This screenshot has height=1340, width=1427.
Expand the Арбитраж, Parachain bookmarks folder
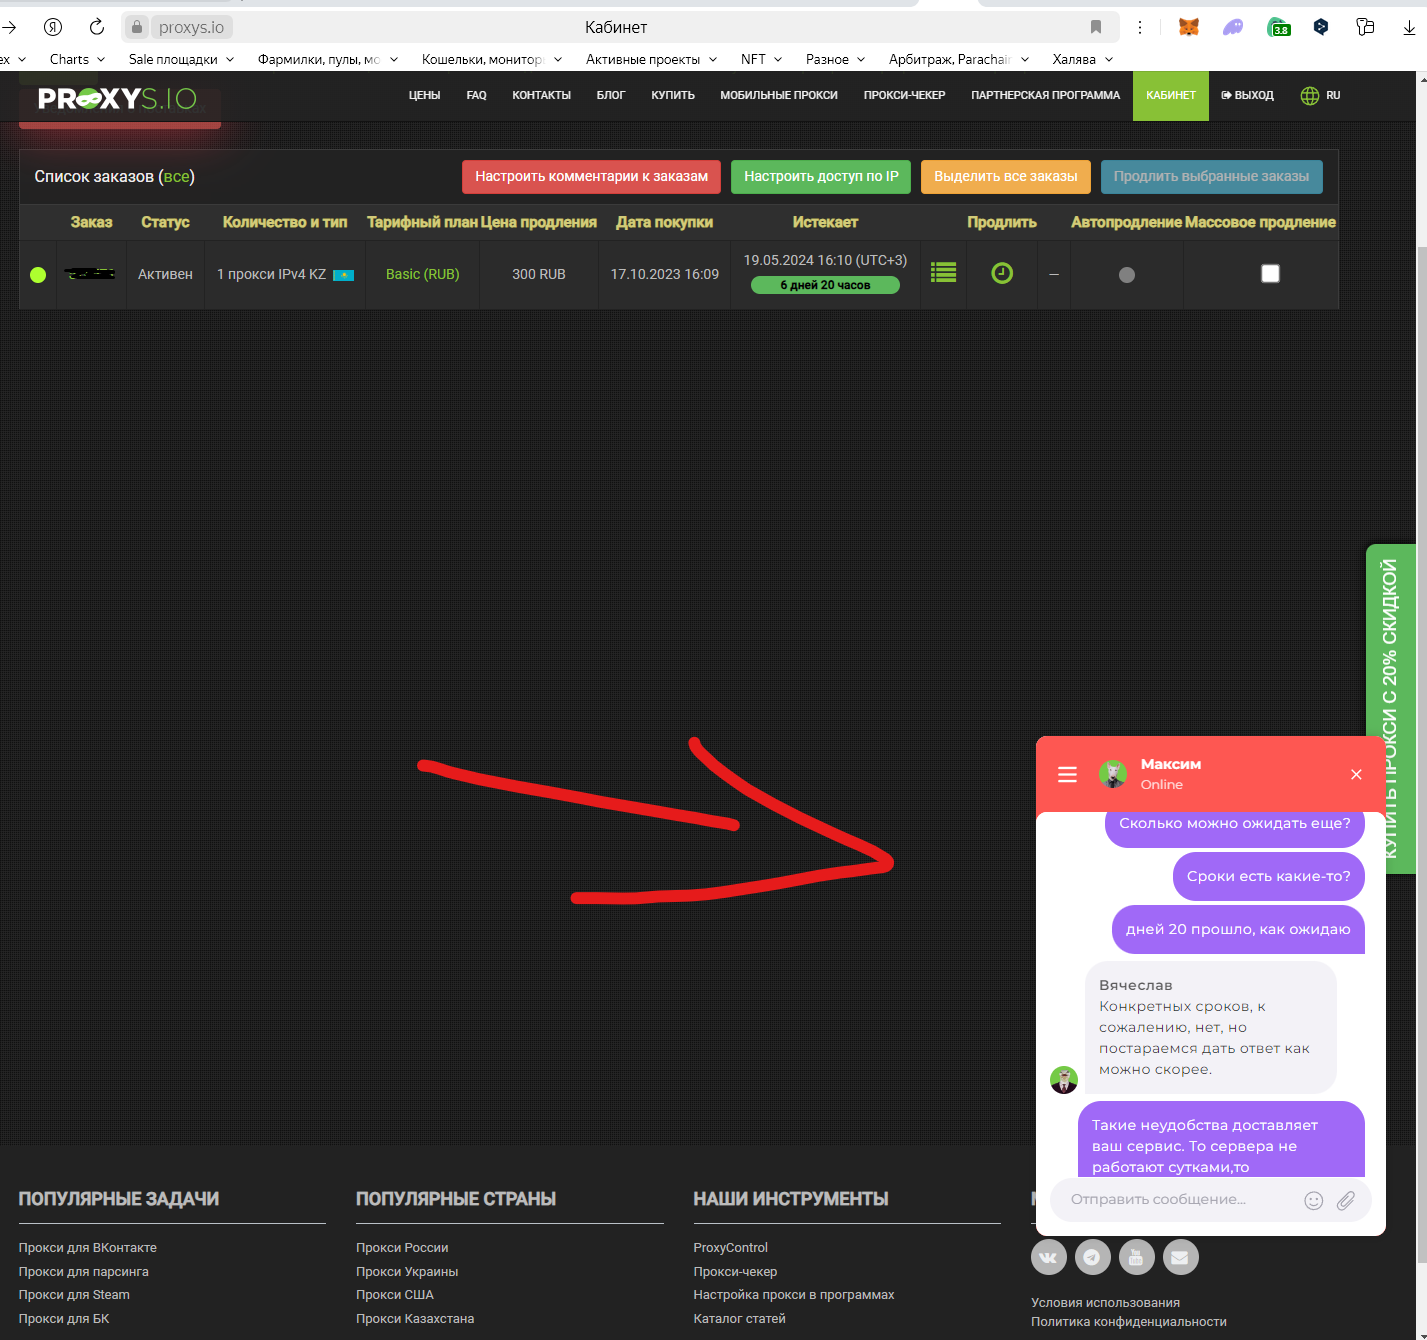coord(959,59)
